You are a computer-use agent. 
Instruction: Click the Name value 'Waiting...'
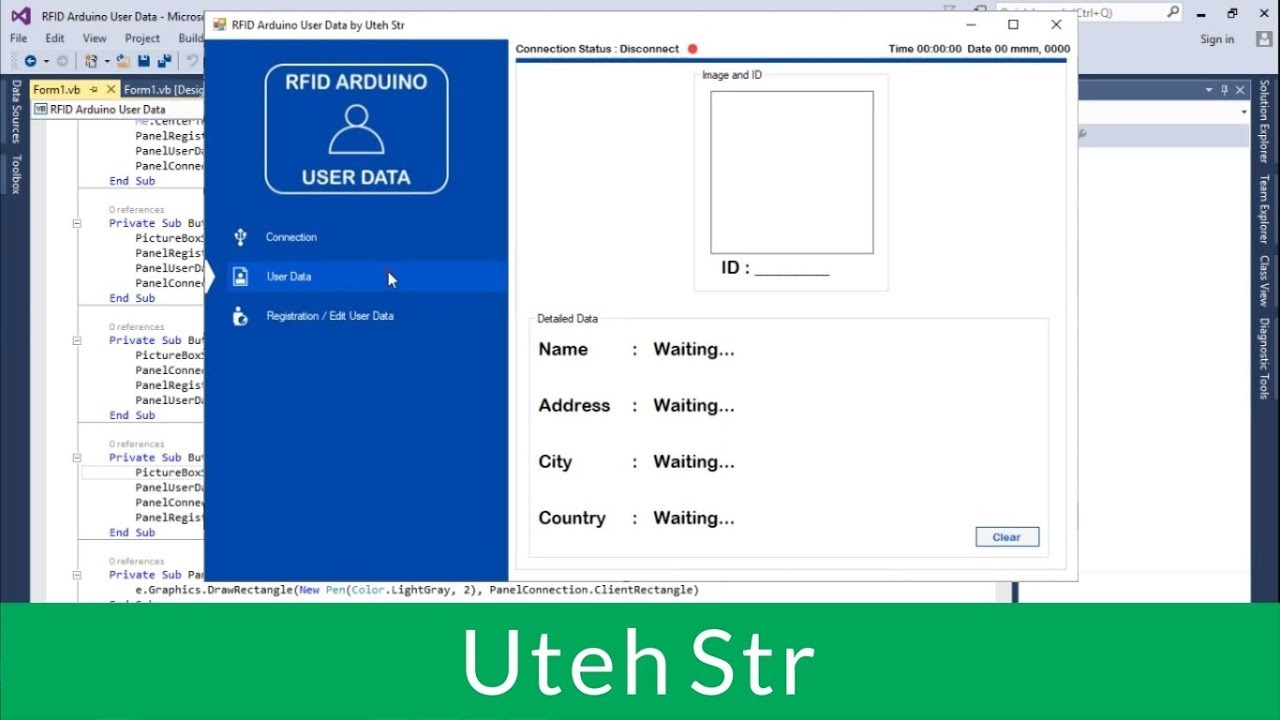click(694, 349)
